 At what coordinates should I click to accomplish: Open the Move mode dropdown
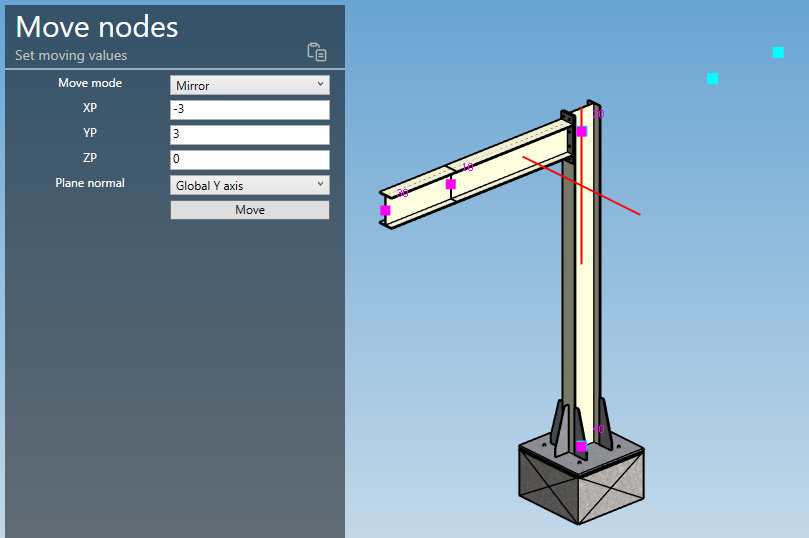250,85
